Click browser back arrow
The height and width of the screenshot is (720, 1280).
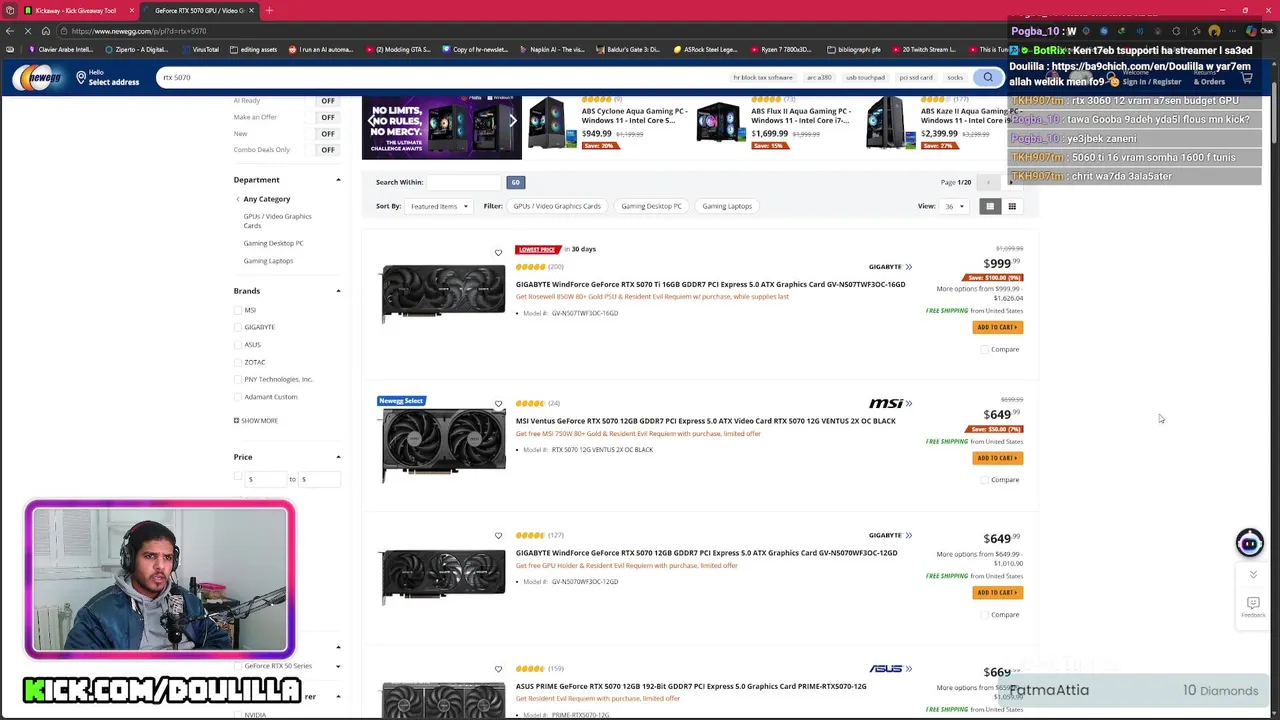pyautogui.click(x=10, y=31)
